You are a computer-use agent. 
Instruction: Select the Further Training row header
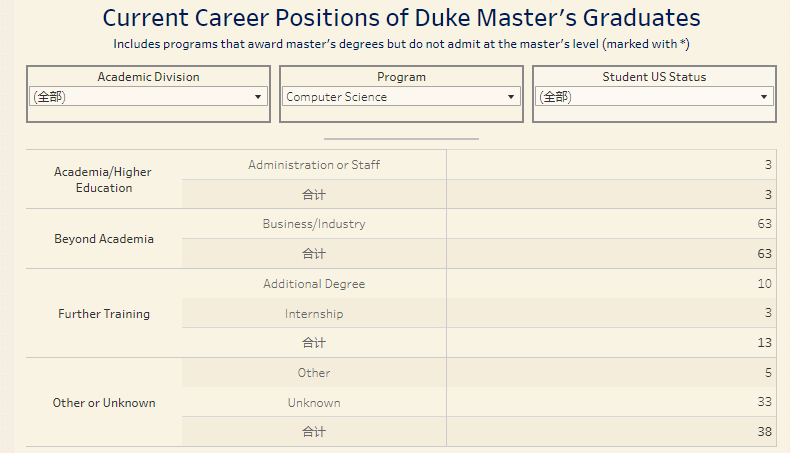[x=104, y=313]
